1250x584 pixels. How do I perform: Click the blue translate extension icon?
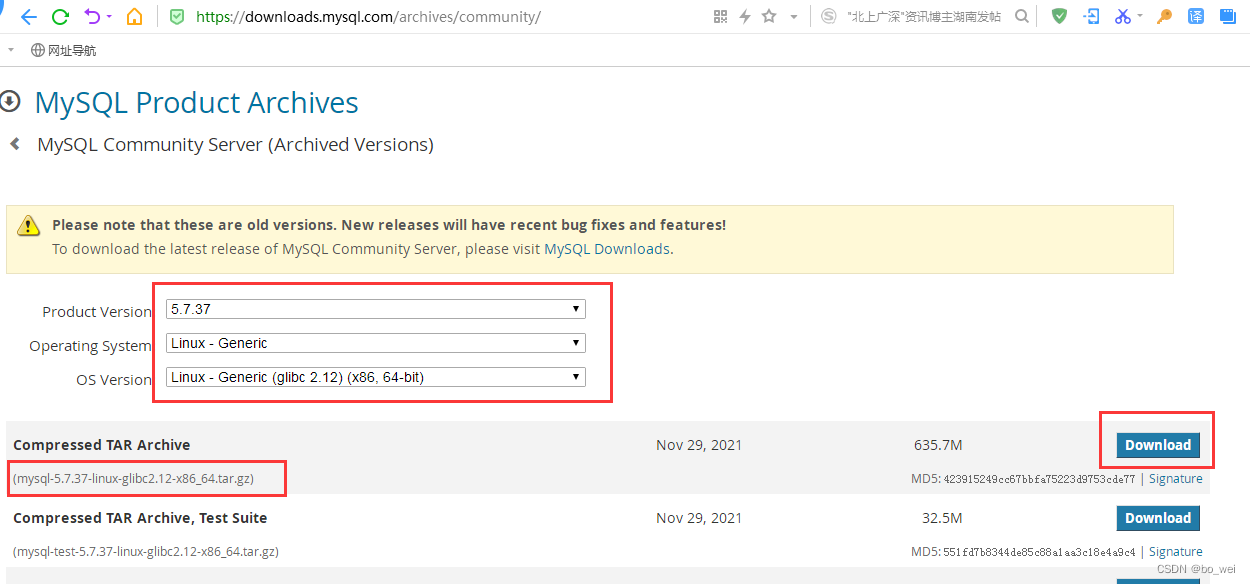click(1196, 17)
